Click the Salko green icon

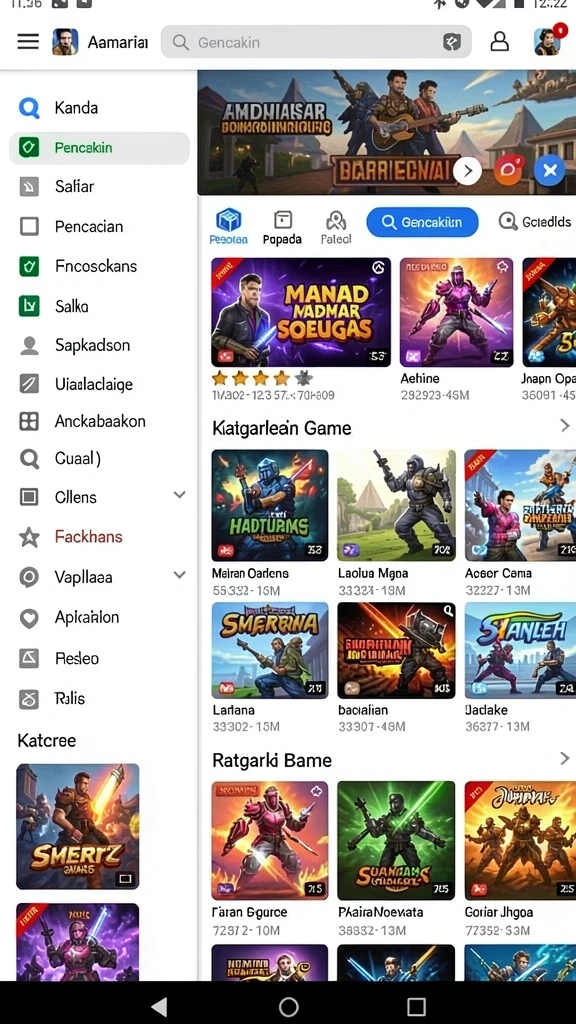pos(29,306)
